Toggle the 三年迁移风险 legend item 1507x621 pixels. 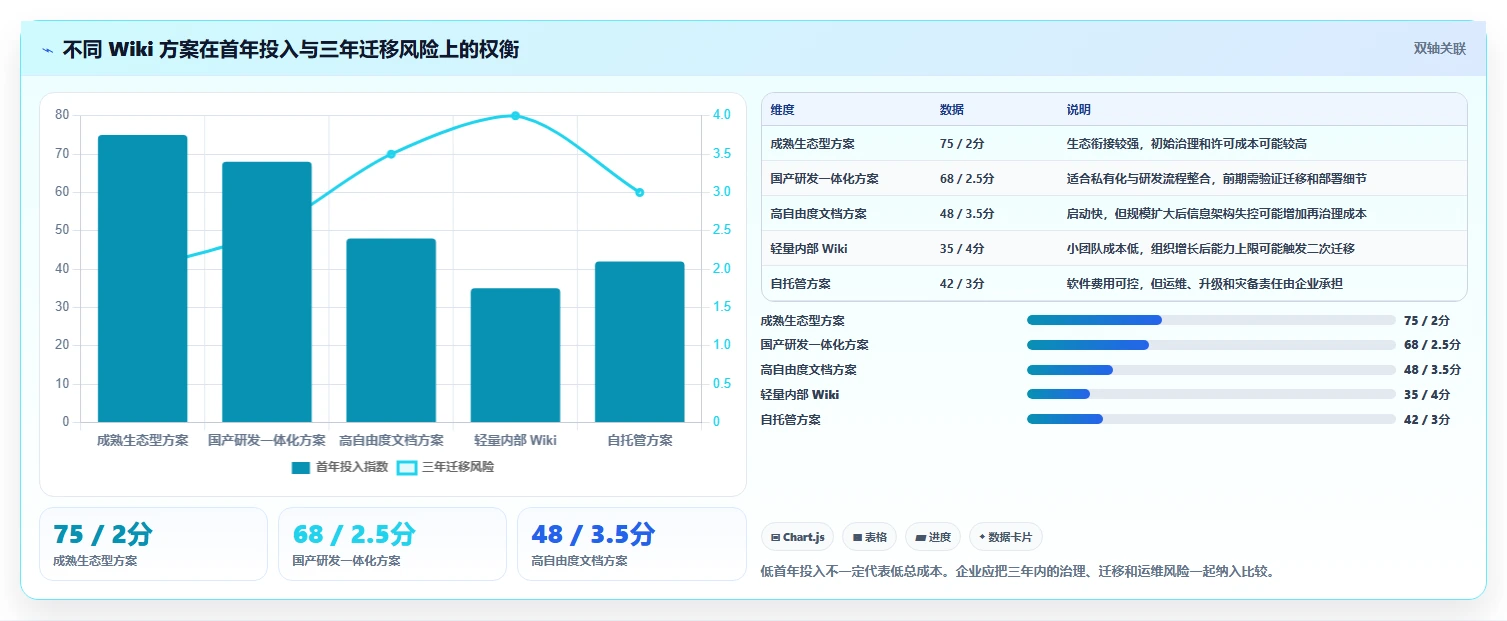pos(446,467)
